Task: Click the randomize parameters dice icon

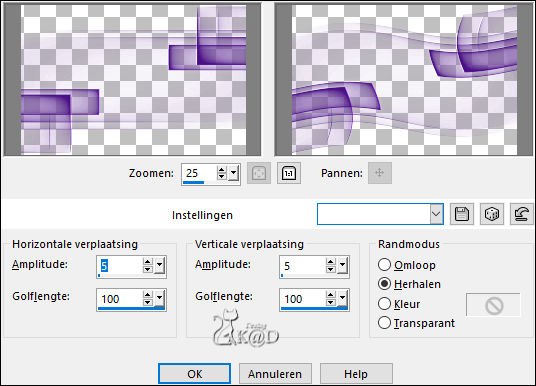Action: [x=492, y=214]
